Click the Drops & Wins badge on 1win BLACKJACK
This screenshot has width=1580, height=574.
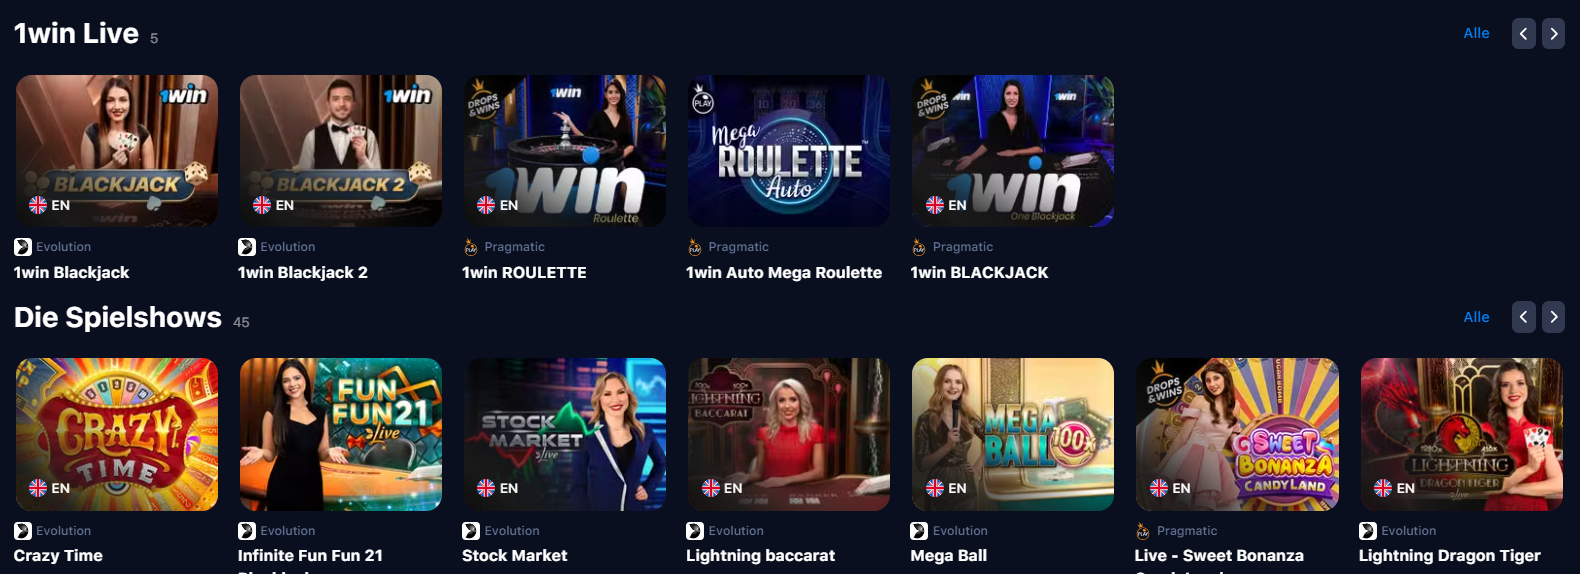coord(932,98)
